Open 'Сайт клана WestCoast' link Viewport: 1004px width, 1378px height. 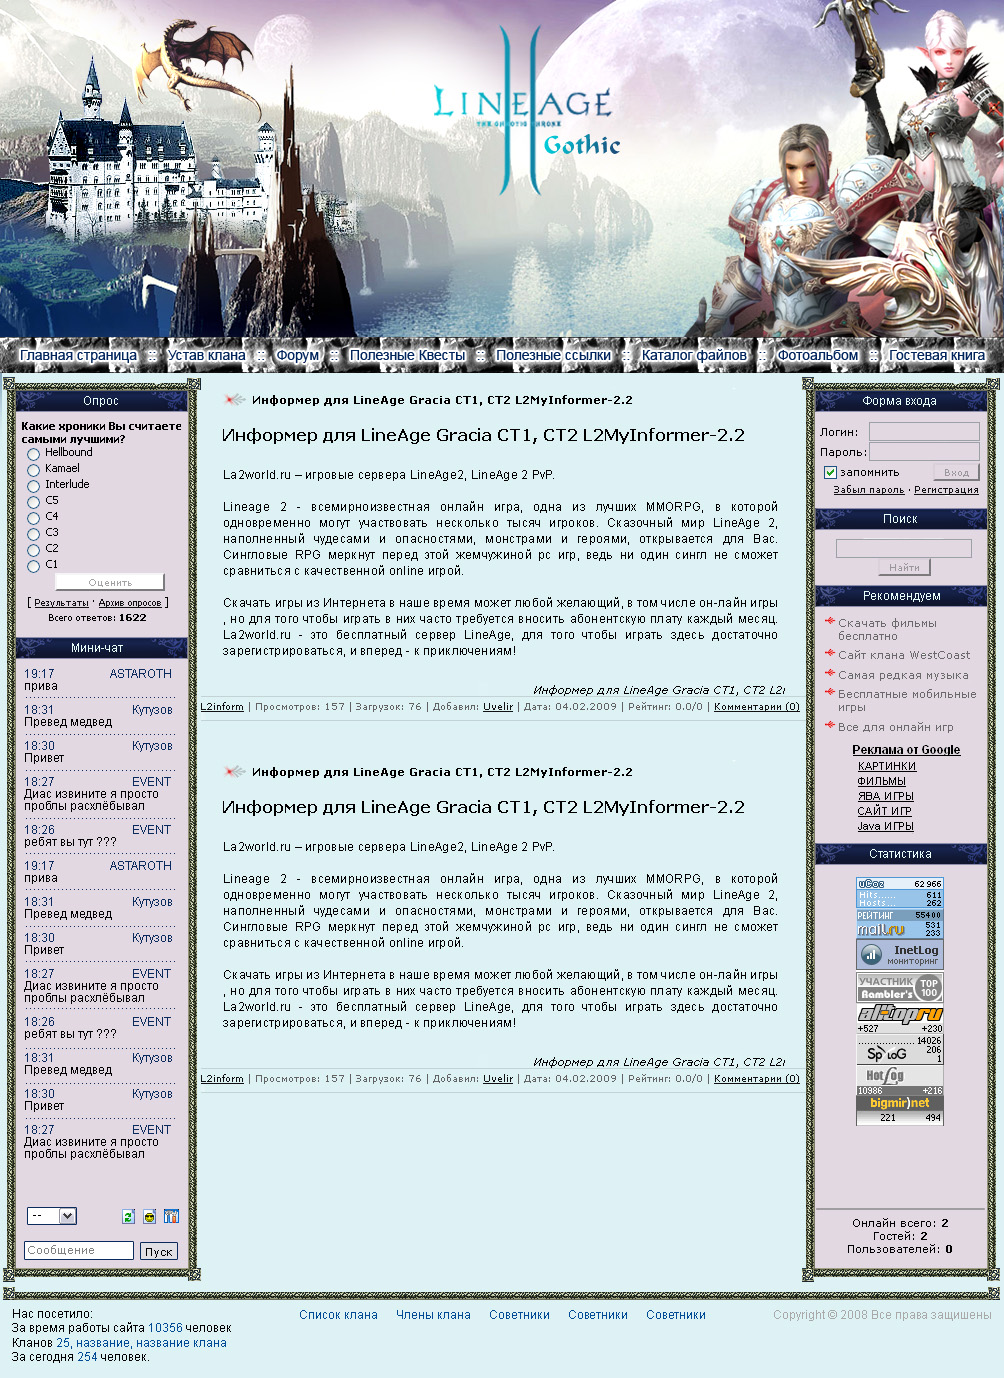pos(904,655)
